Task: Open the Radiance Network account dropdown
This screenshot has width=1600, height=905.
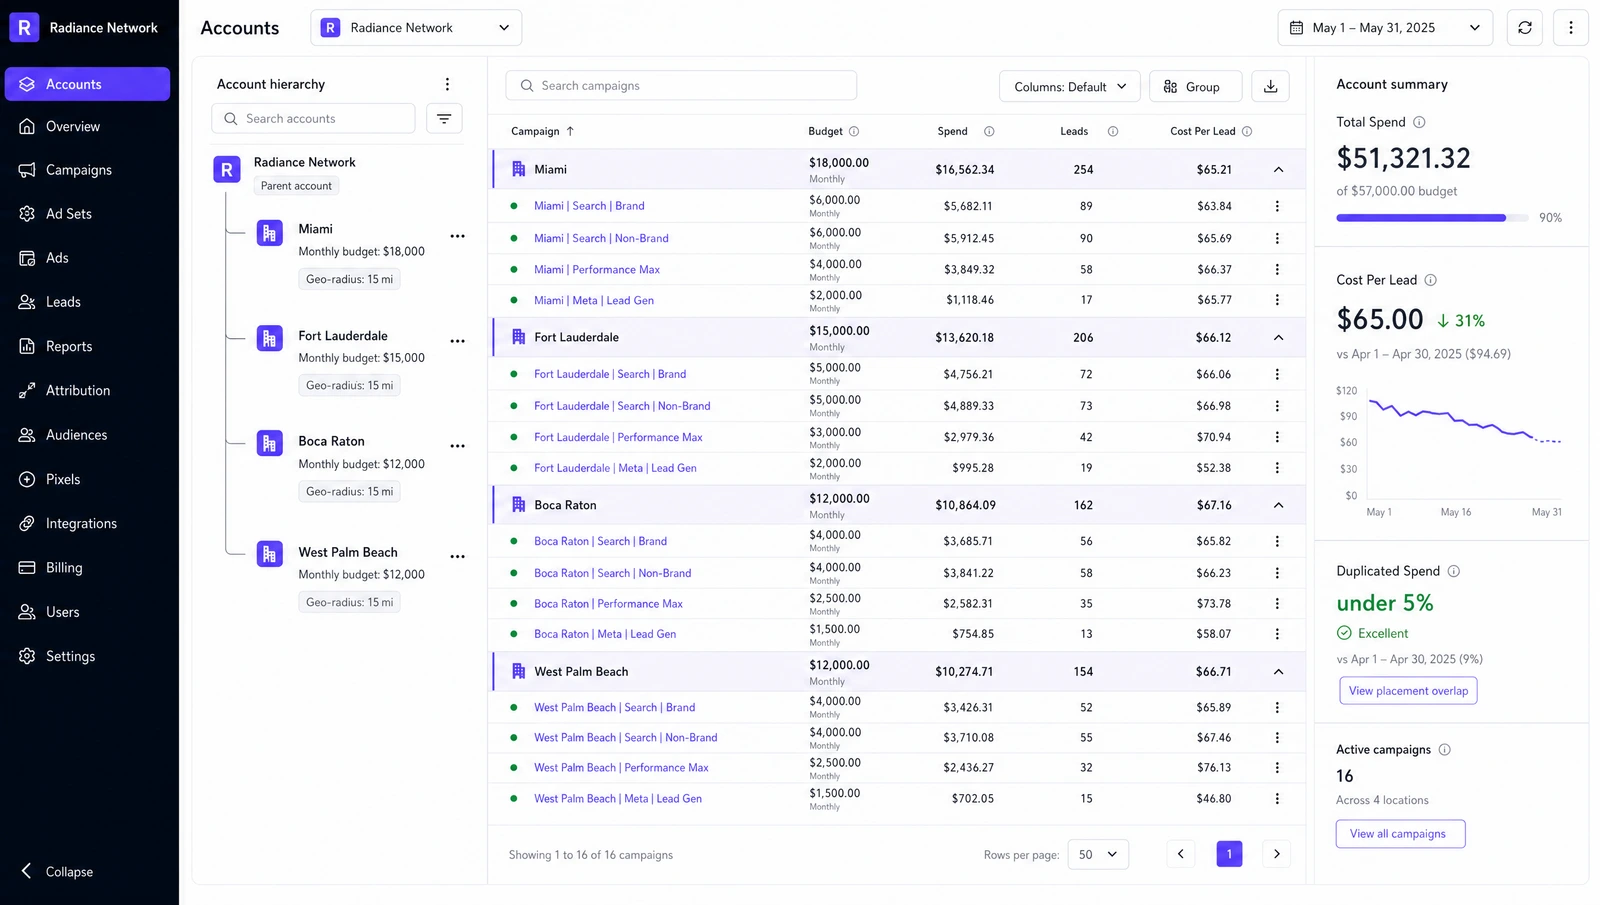Action: pos(416,28)
